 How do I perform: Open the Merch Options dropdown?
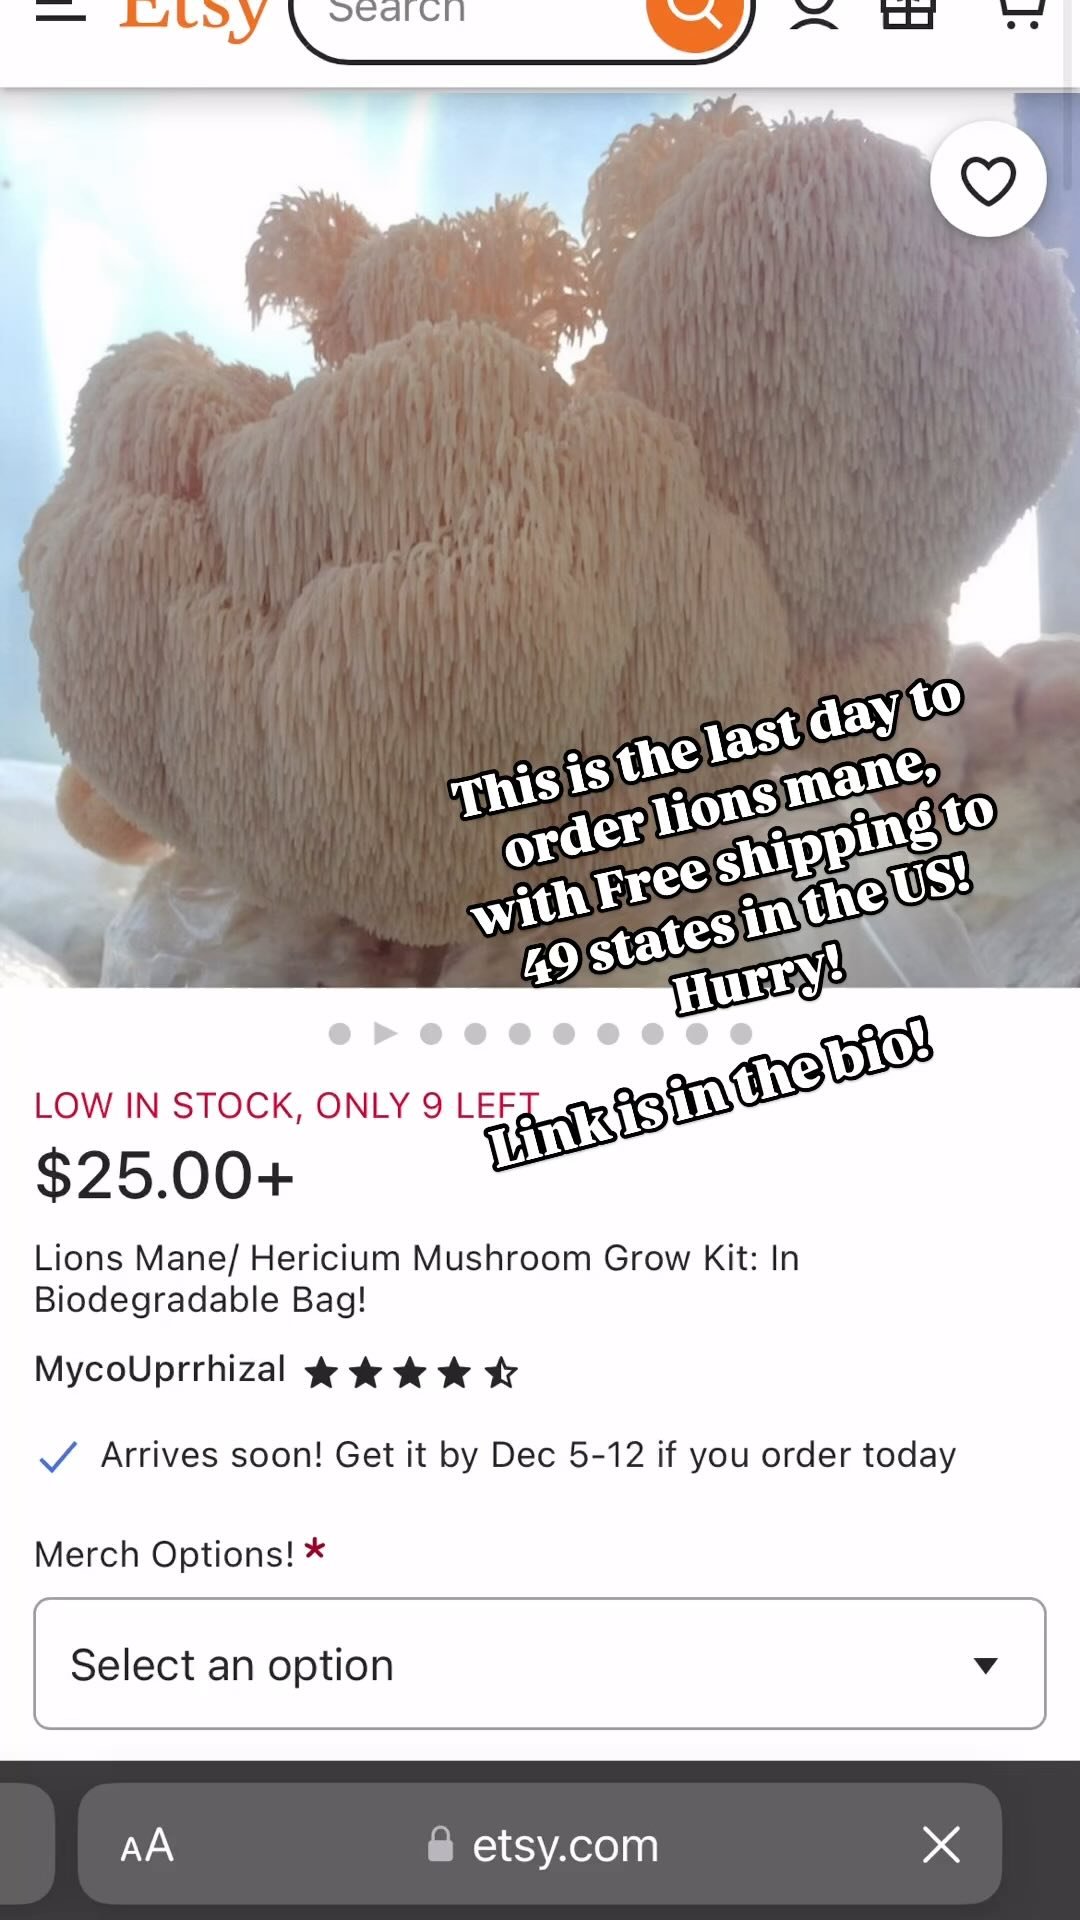pos(540,1664)
